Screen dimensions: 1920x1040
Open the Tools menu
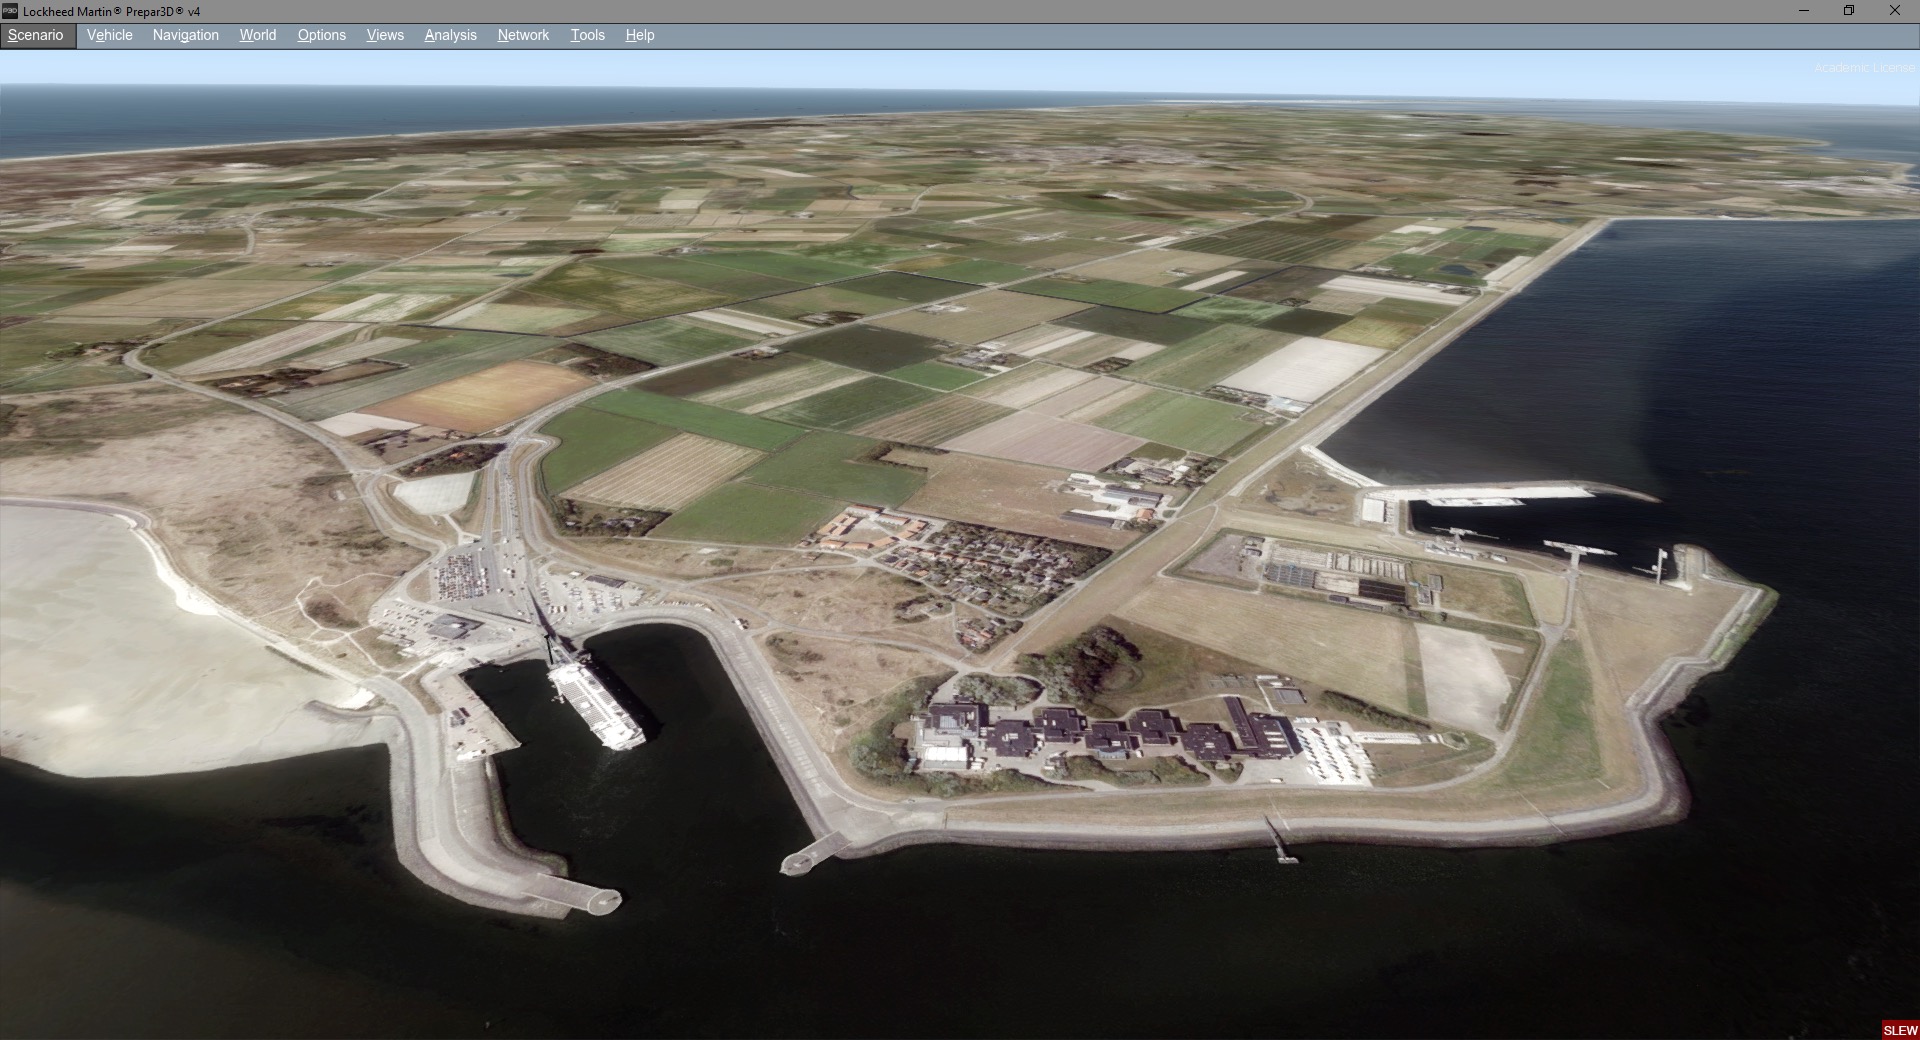click(588, 35)
